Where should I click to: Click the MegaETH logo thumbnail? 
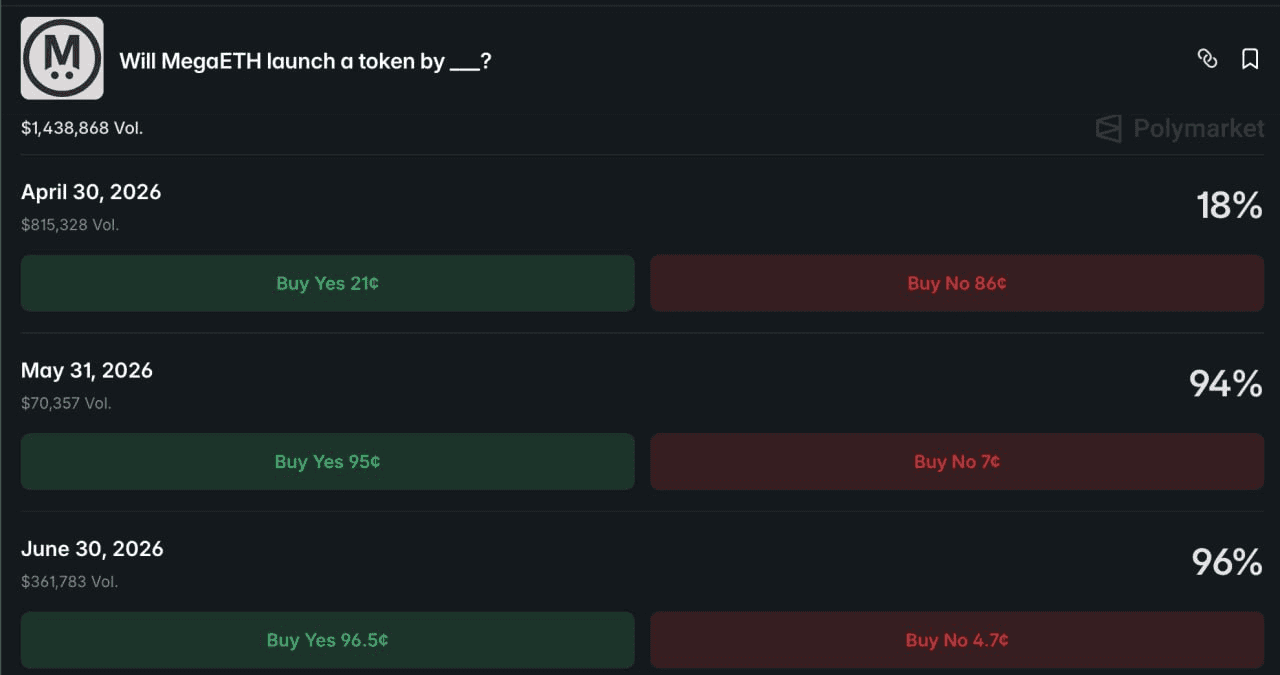tap(62, 58)
